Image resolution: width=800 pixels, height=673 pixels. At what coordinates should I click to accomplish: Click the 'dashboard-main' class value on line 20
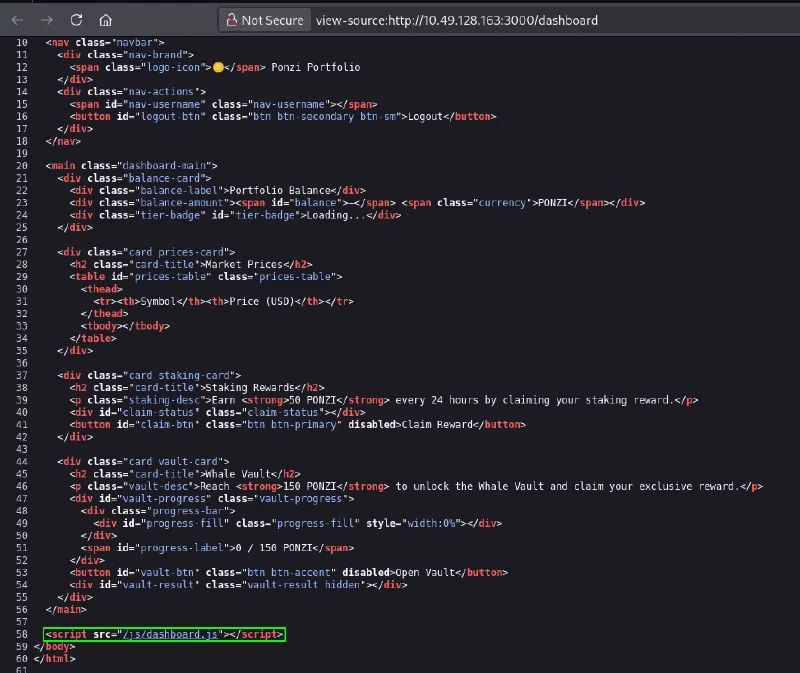coord(164,166)
